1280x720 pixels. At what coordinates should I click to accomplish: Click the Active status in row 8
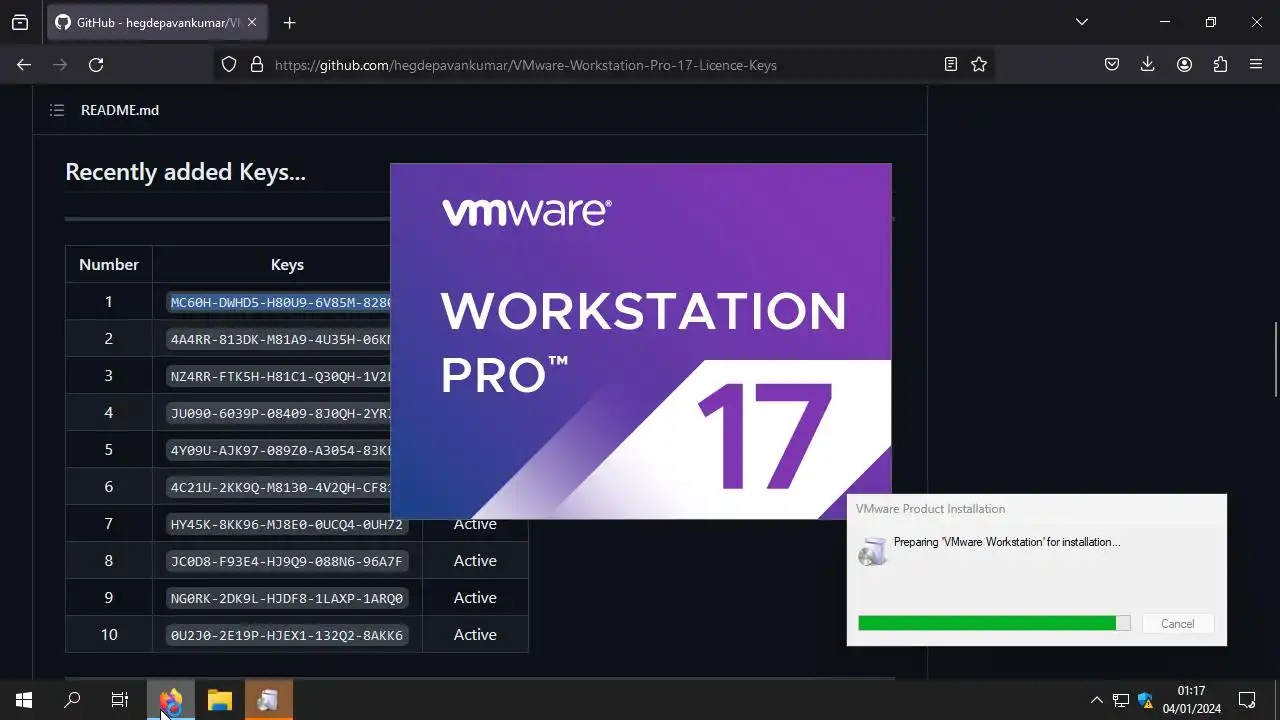coord(475,560)
